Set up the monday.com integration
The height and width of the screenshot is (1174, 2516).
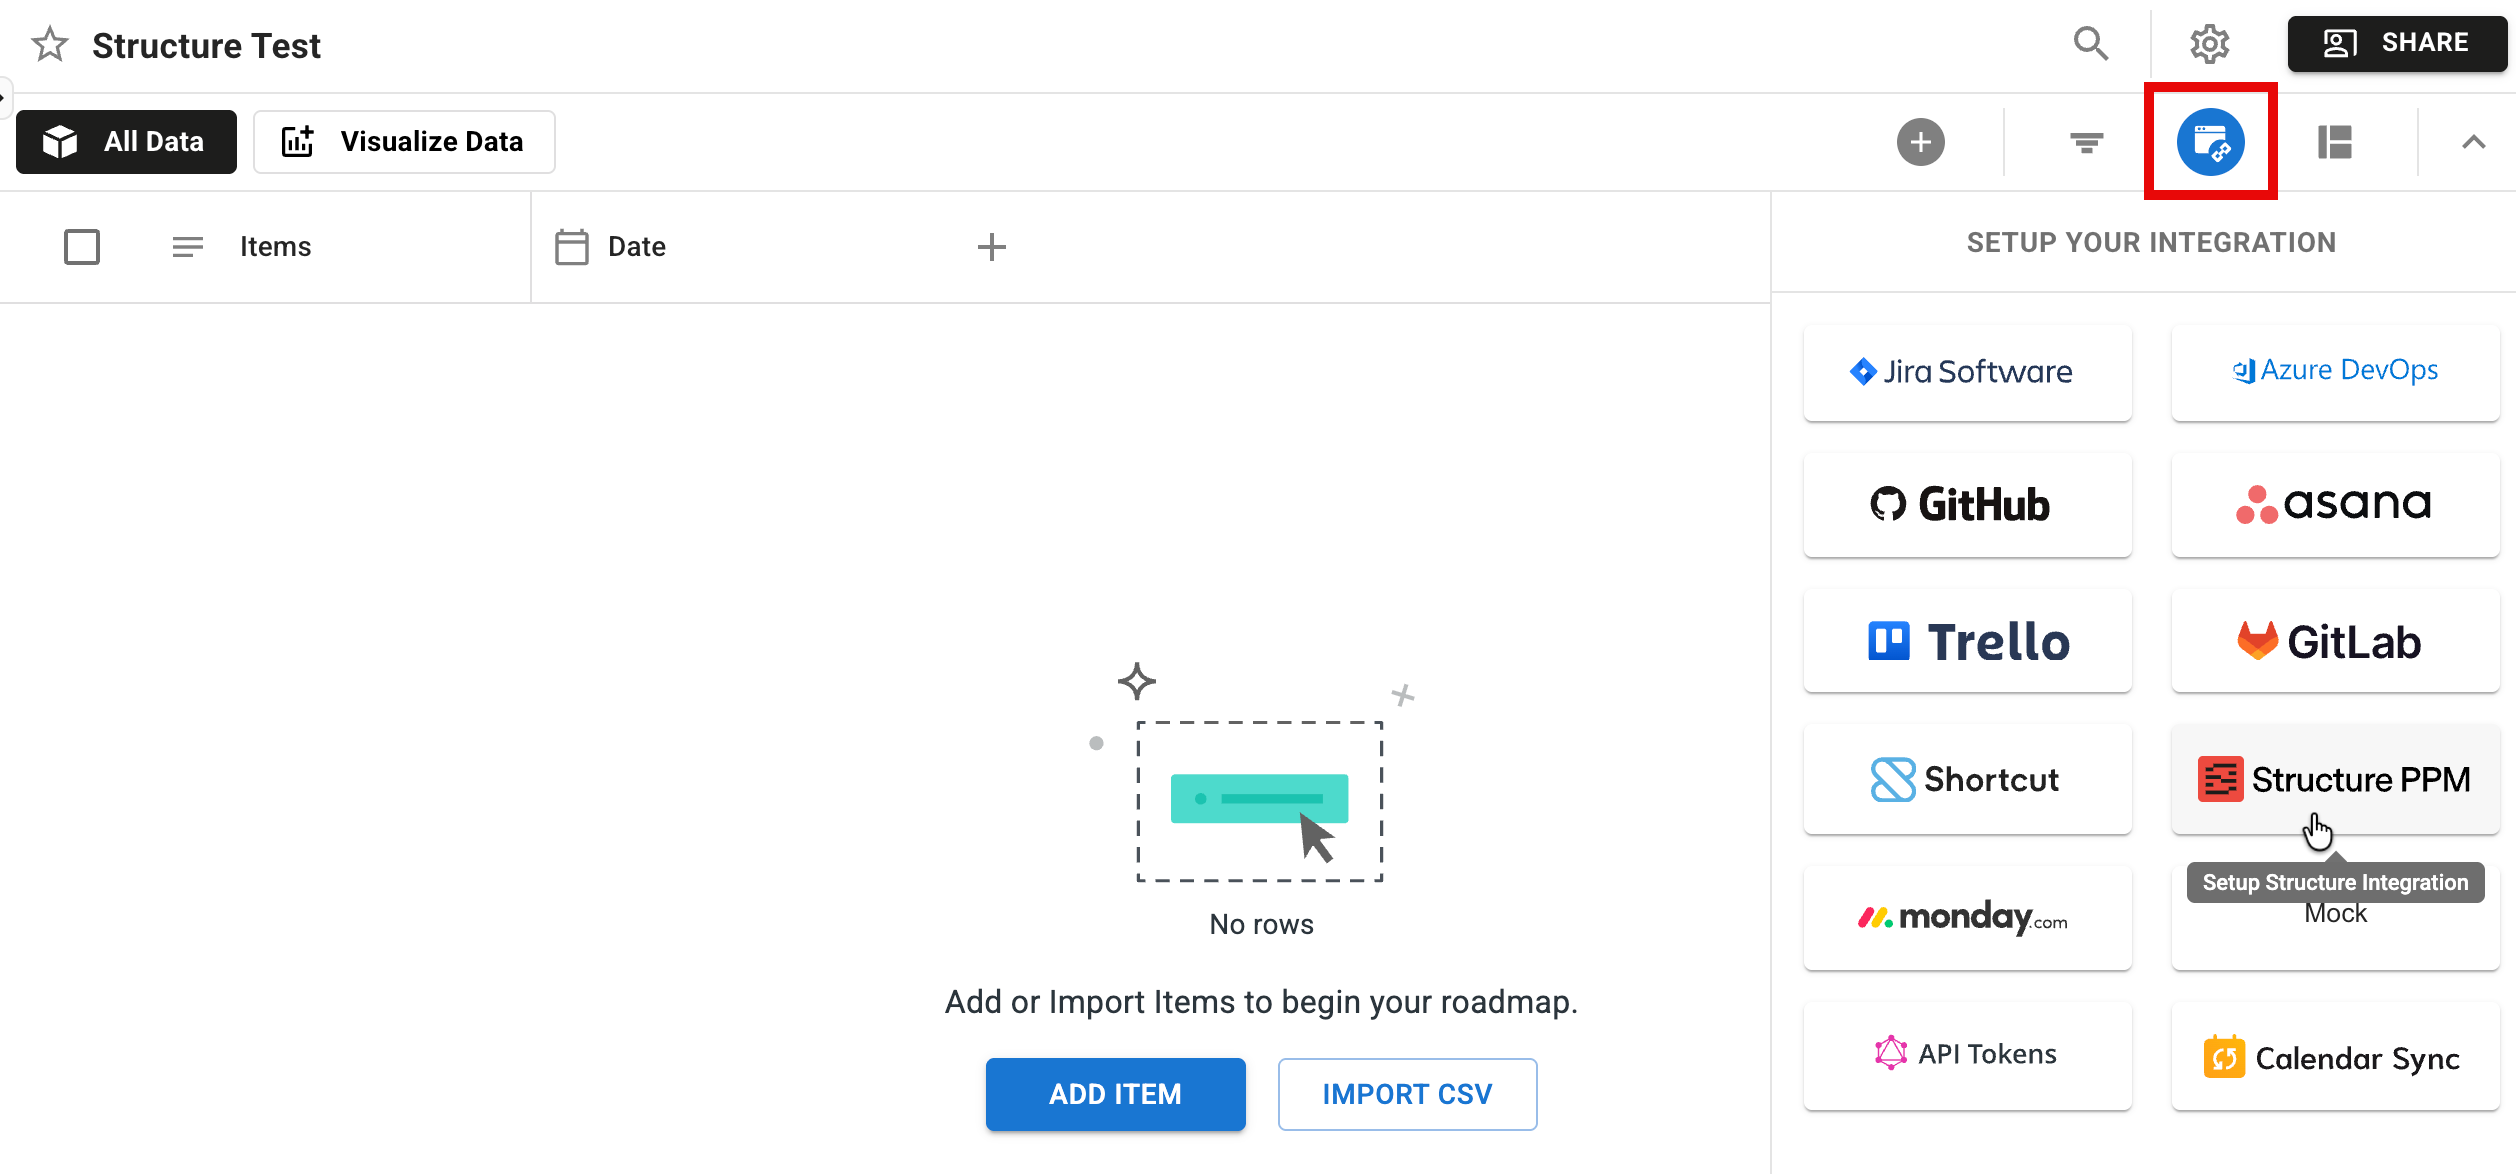pyautogui.click(x=1966, y=917)
